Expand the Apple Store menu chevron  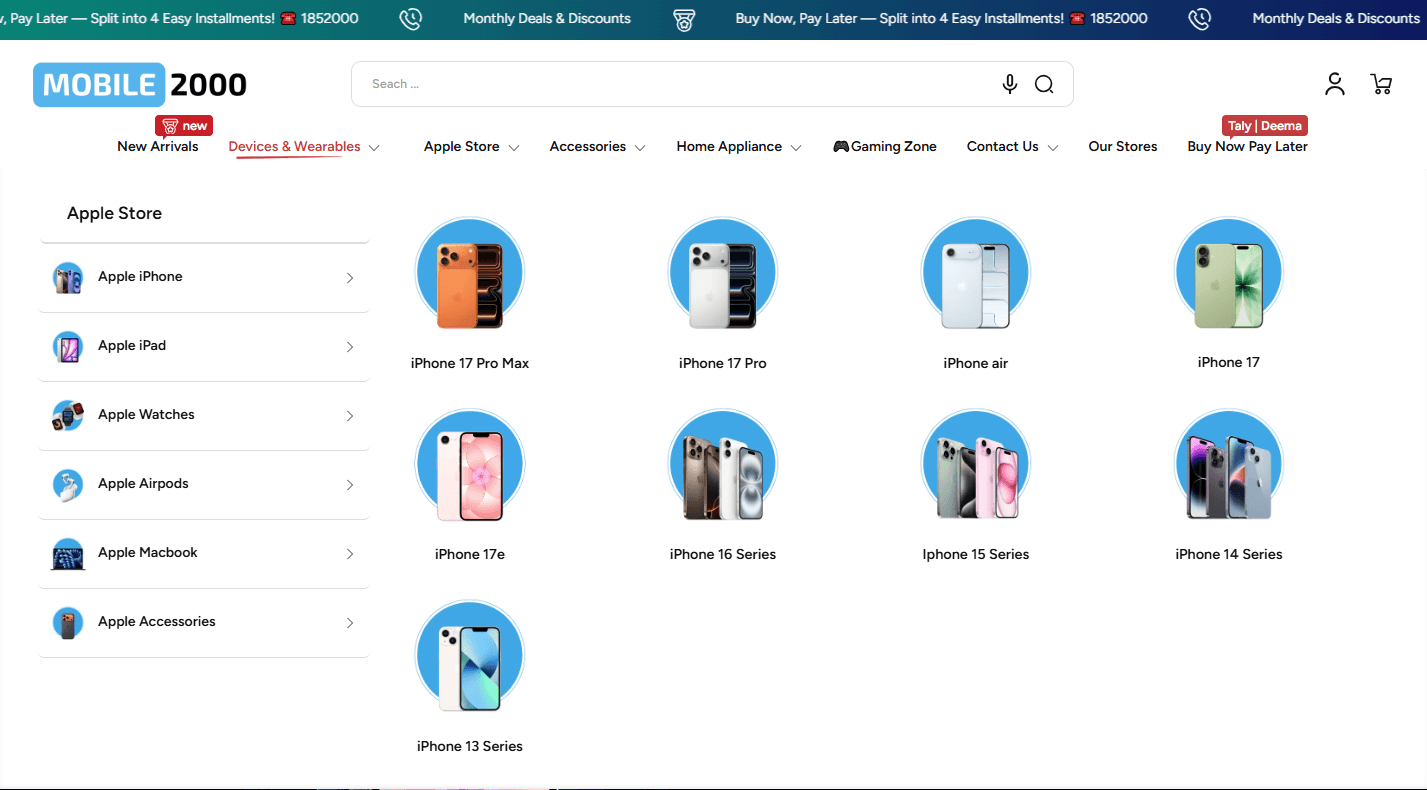coord(514,148)
